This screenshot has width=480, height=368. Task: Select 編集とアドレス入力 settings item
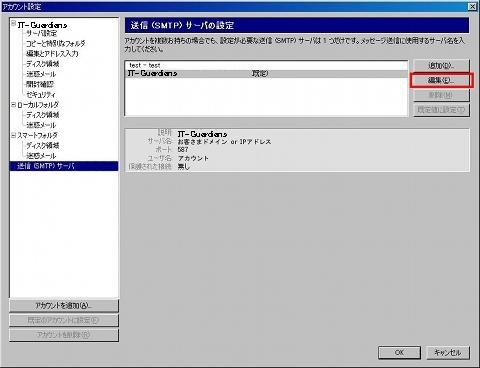click(52, 53)
